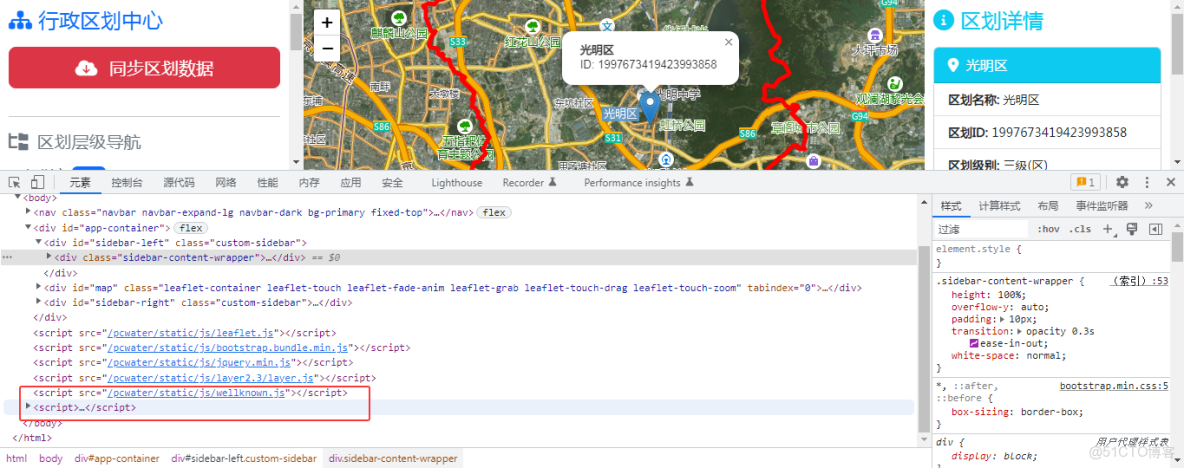Collapse the div sidebar-left node
The width and height of the screenshot is (1184, 468).
(39, 242)
